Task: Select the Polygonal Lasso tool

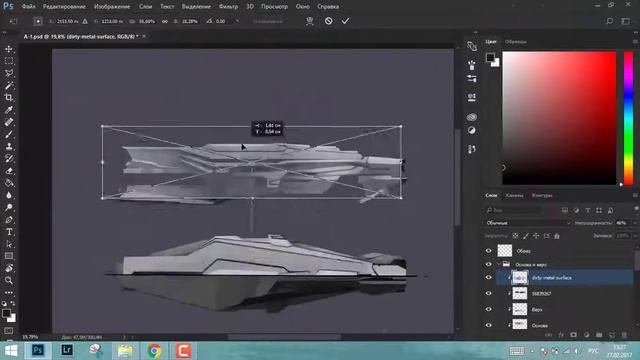Action: tap(9, 73)
